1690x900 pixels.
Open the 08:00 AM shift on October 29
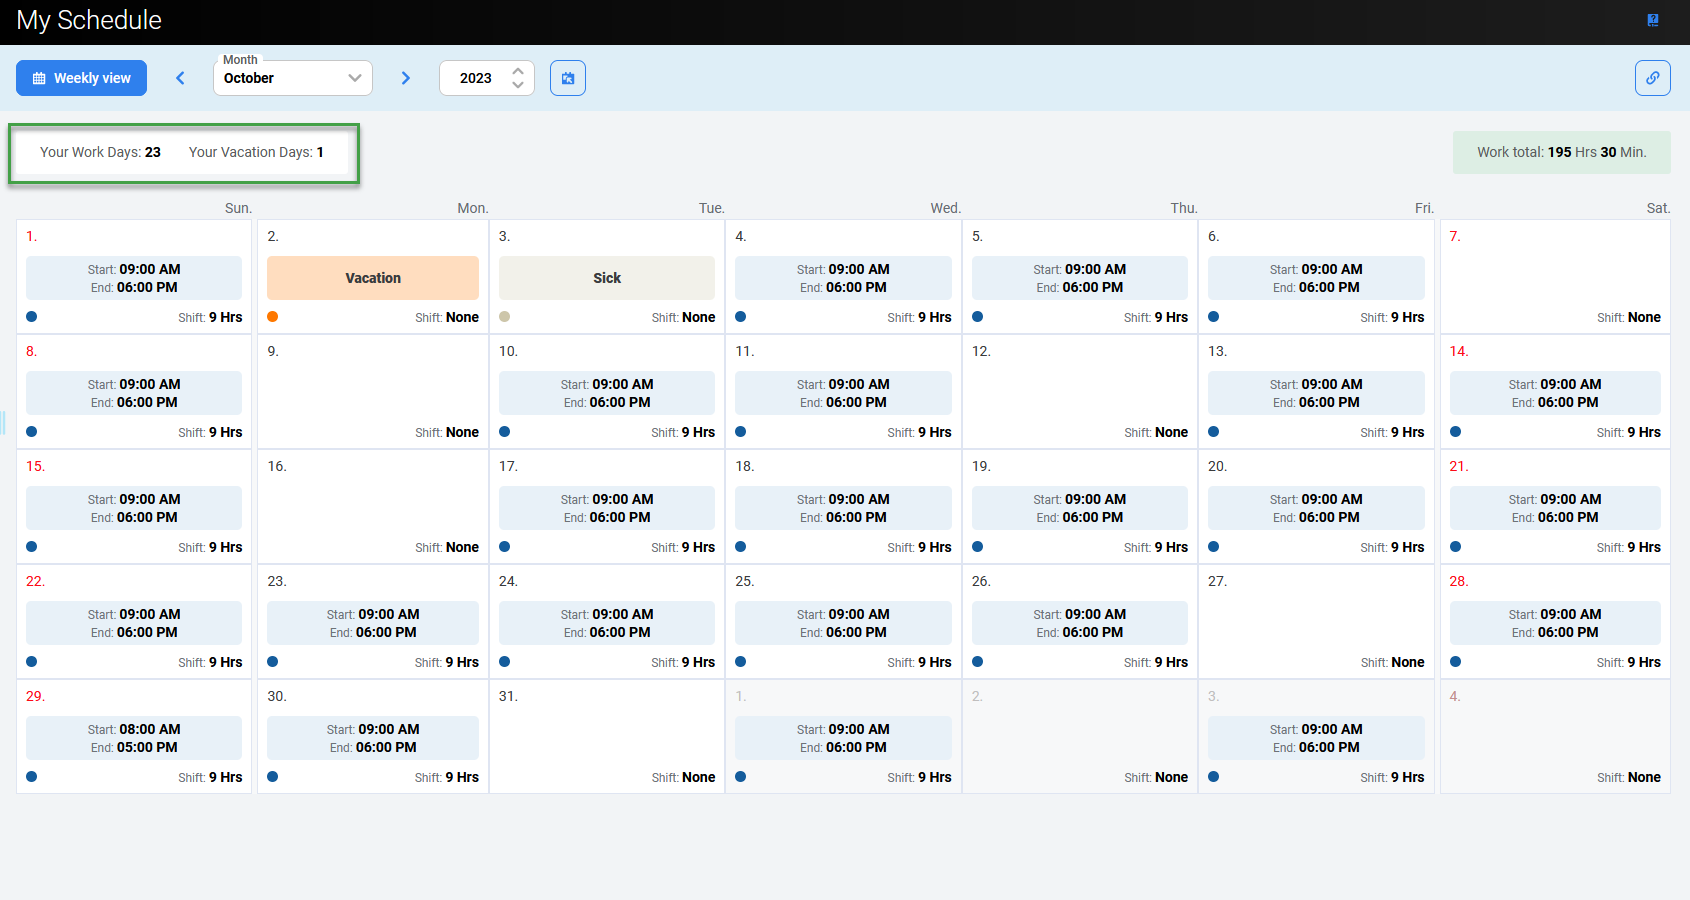point(134,738)
